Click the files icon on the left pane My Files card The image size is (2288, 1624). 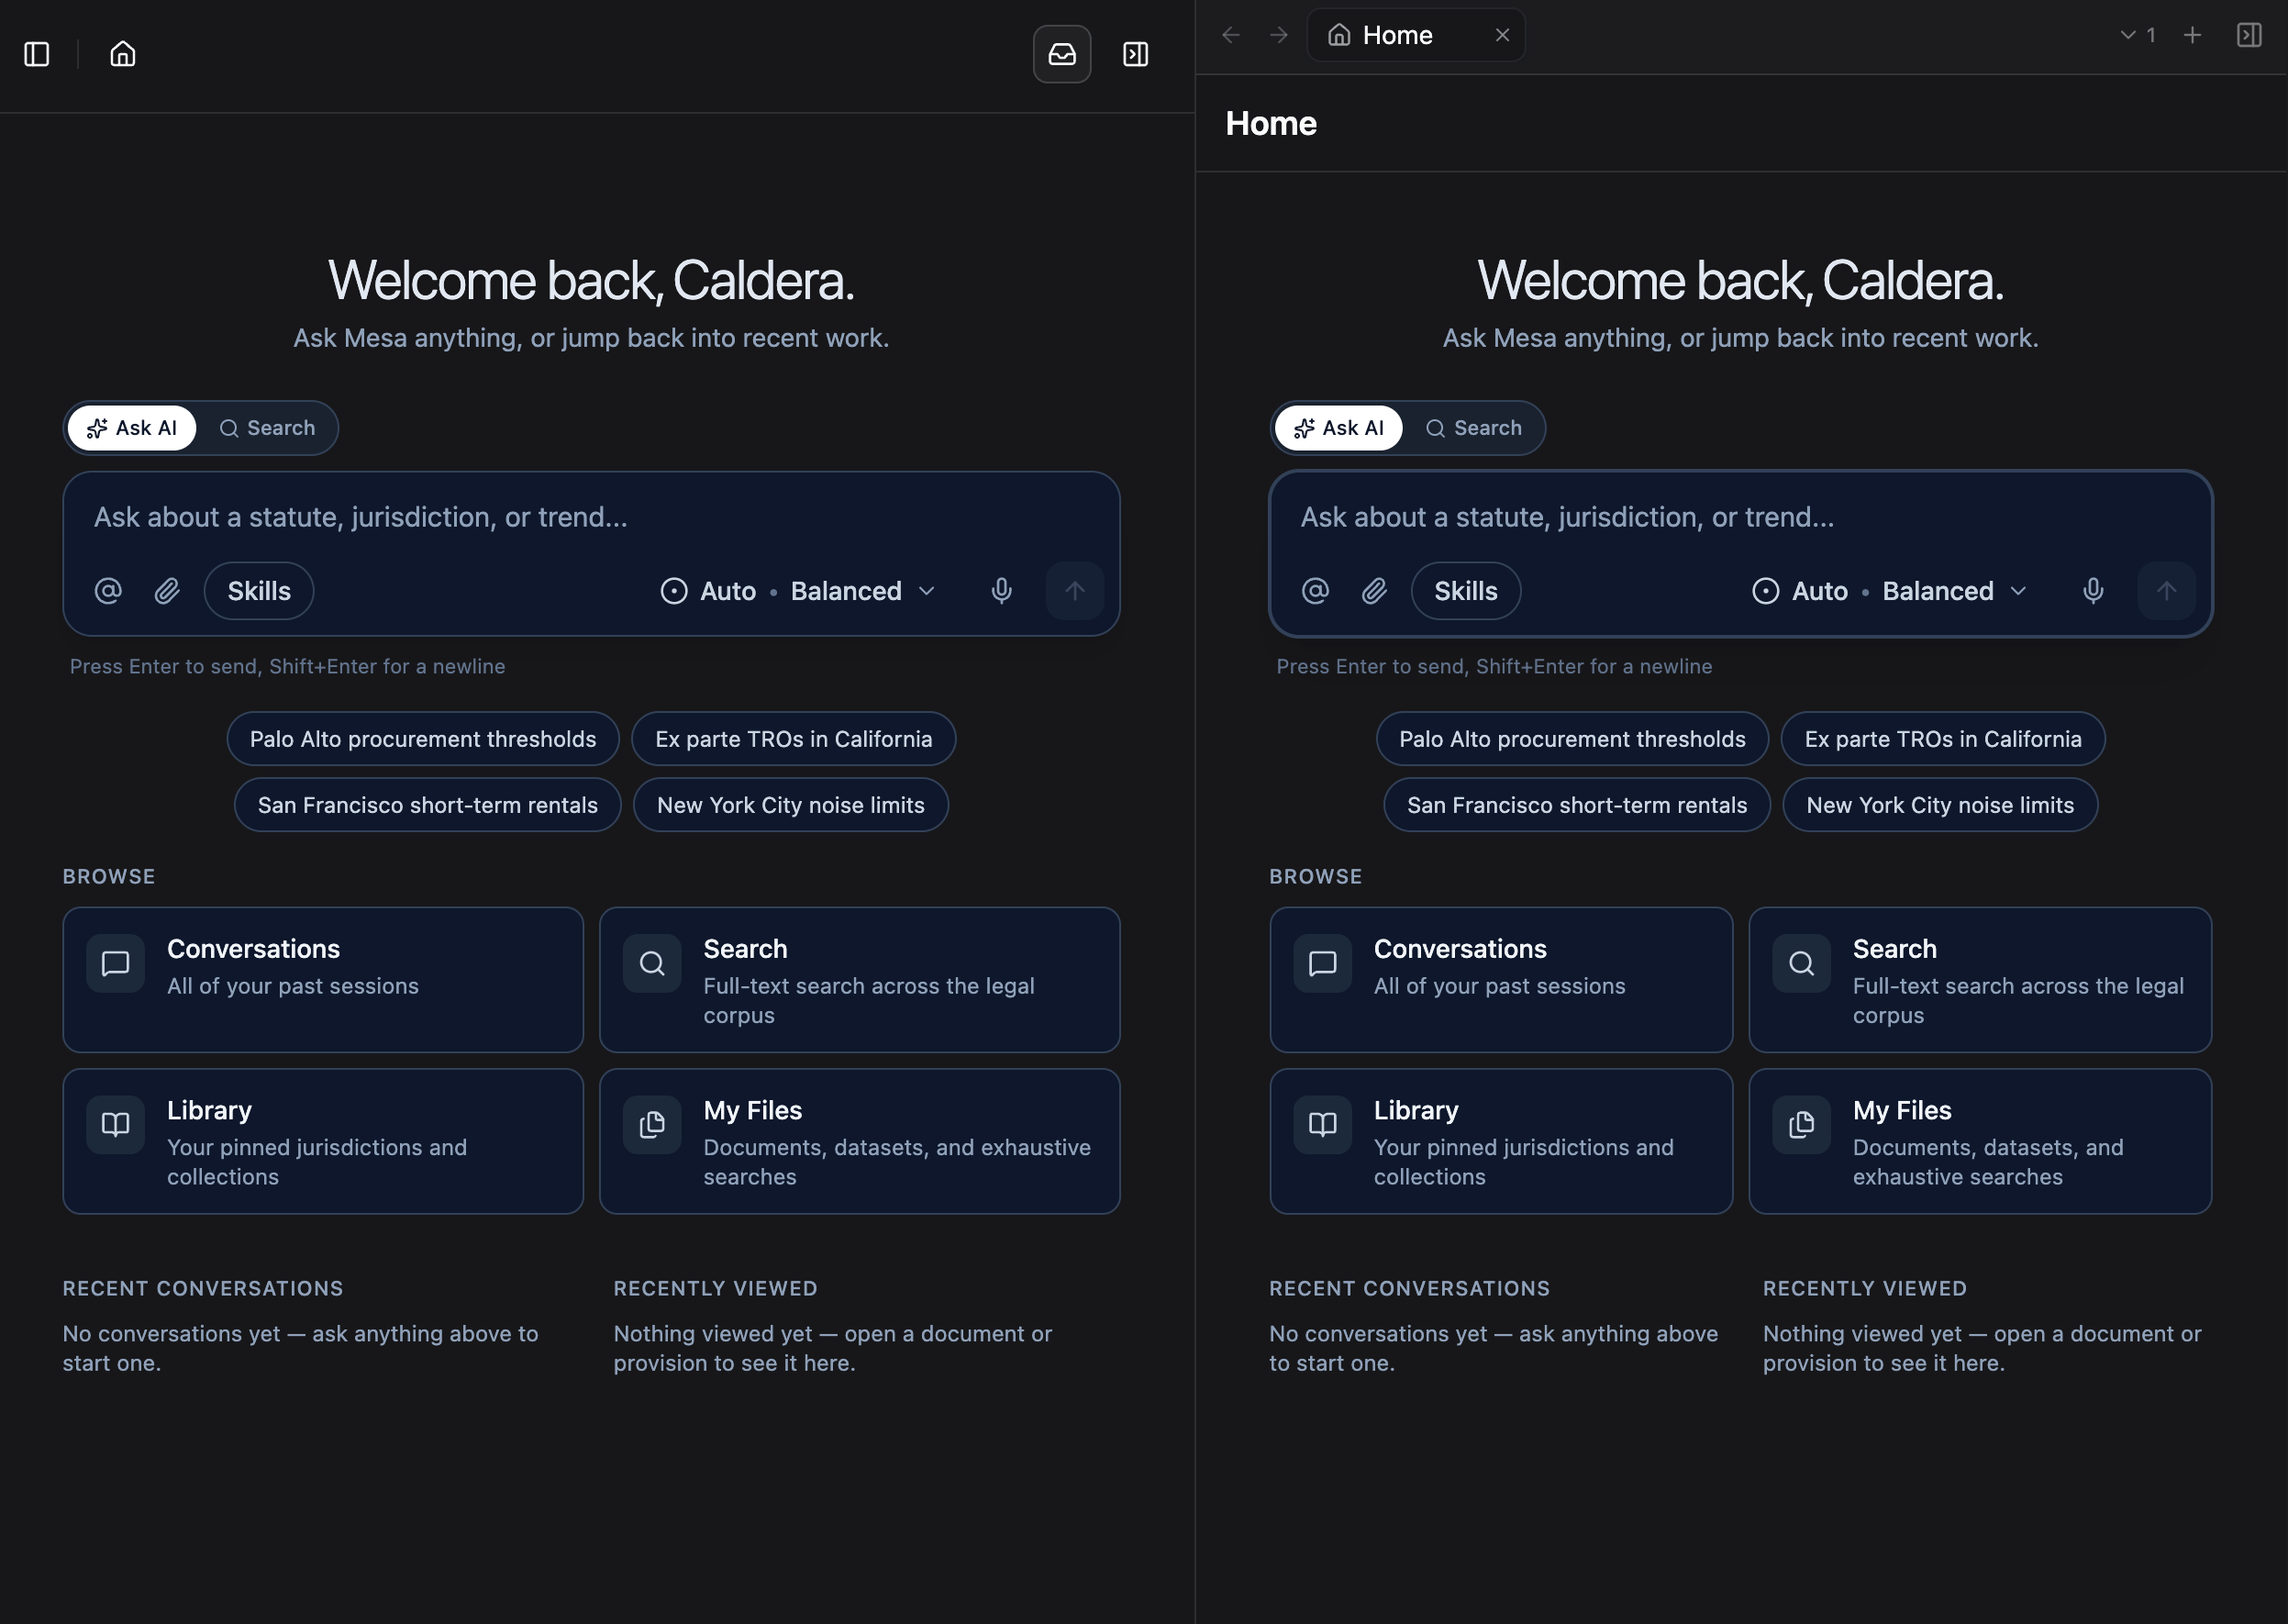tap(652, 1125)
